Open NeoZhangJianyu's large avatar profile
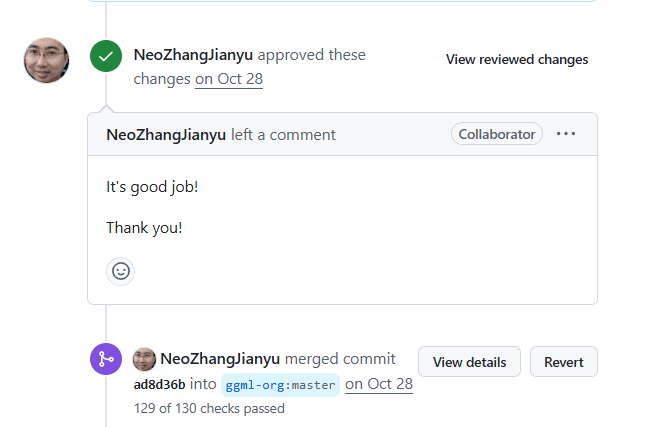The image size is (662, 427). (x=46, y=61)
